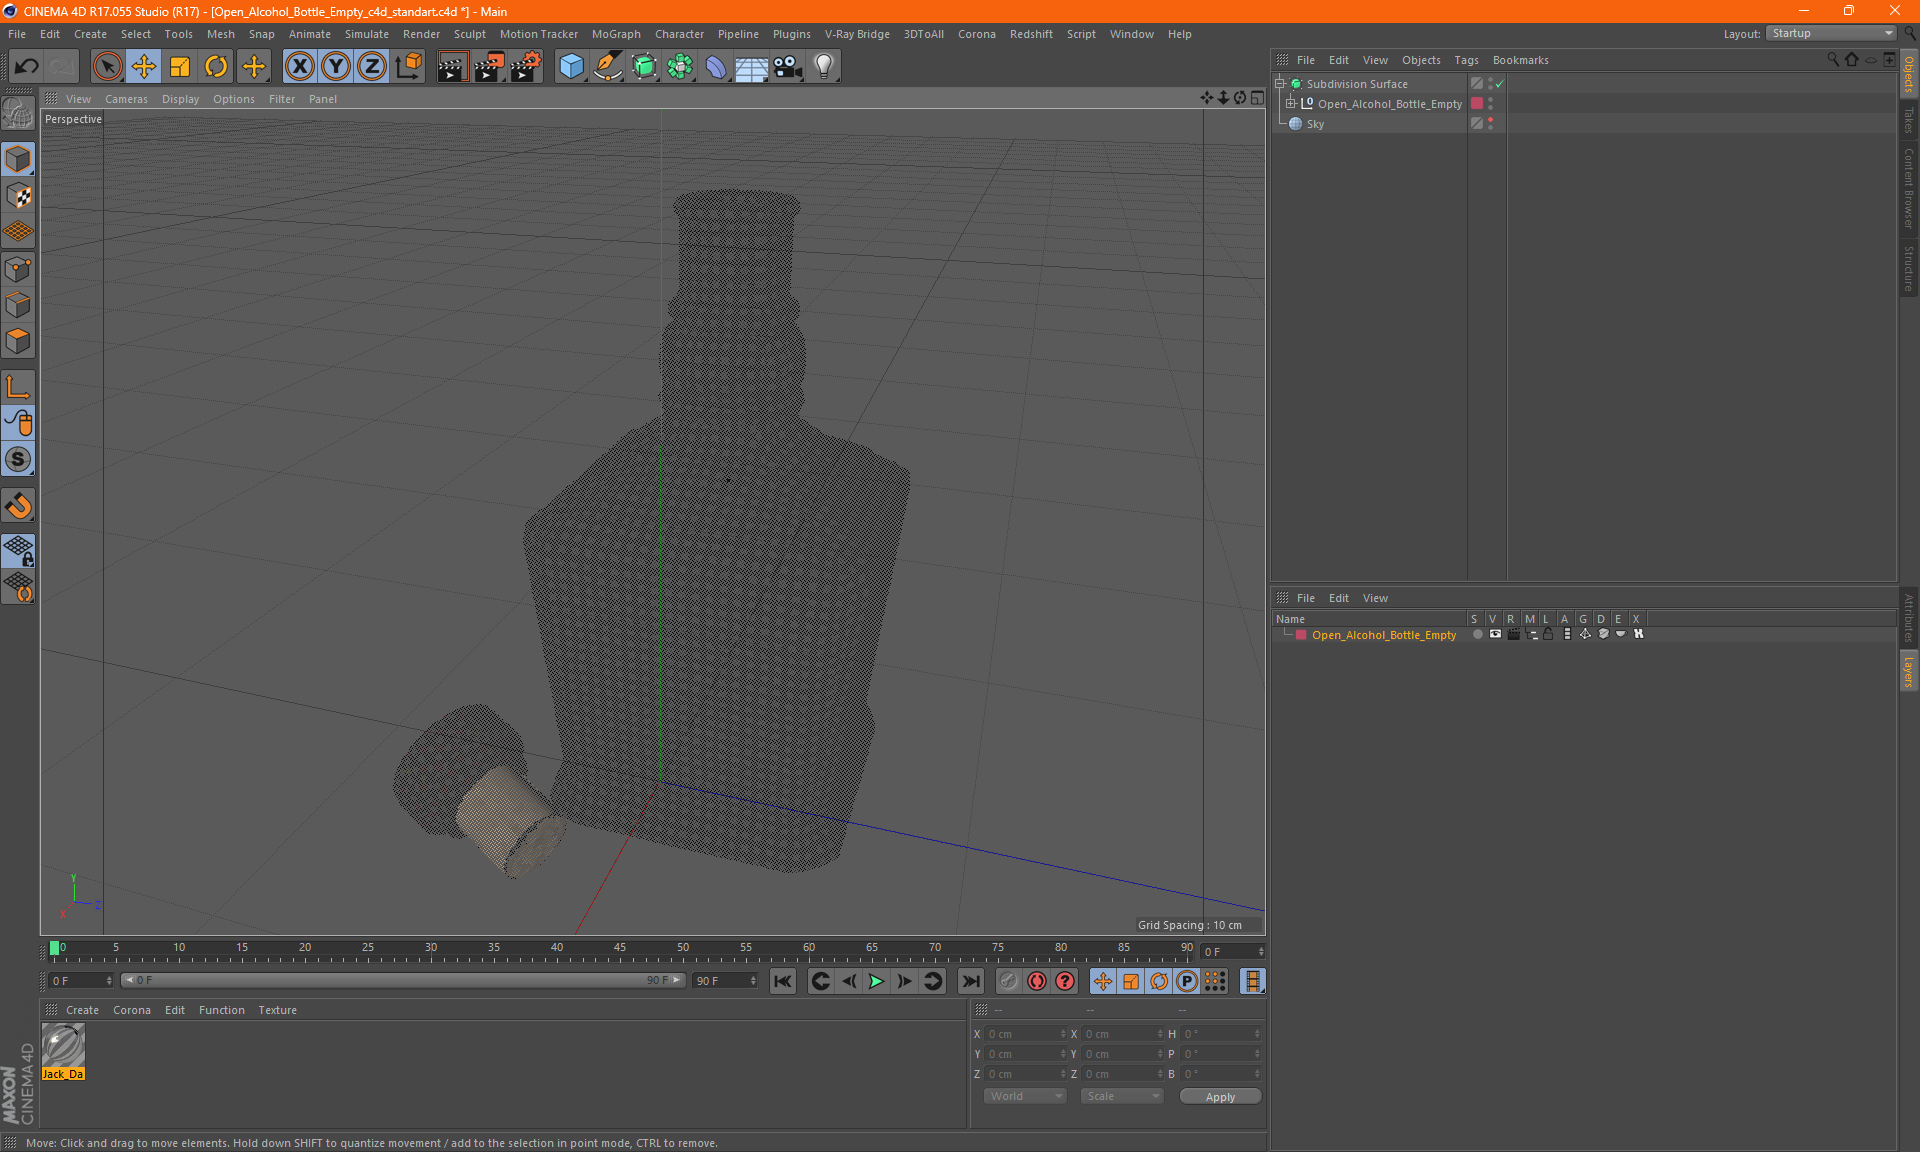The width and height of the screenshot is (1920, 1152).
Task: Click Apply coordinates button
Action: click(1220, 1097)
